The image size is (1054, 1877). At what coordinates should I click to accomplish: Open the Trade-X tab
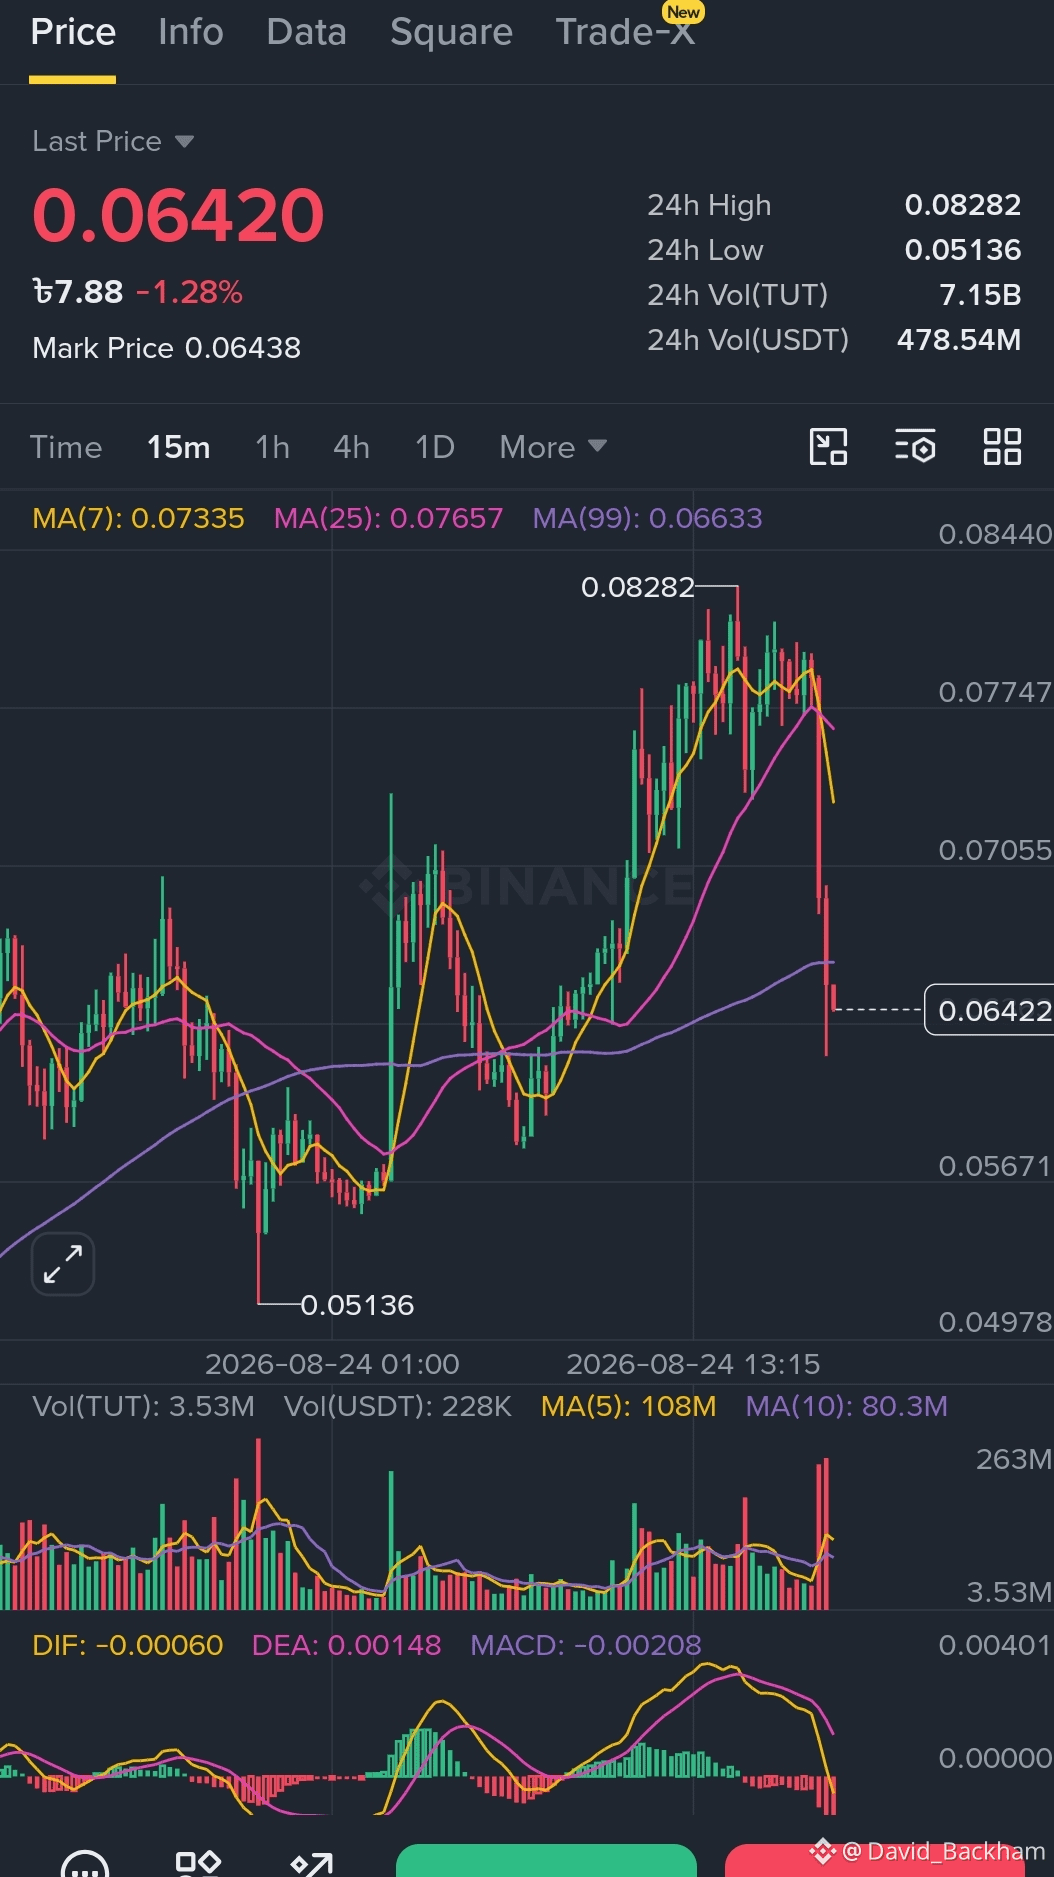(625, 32)
